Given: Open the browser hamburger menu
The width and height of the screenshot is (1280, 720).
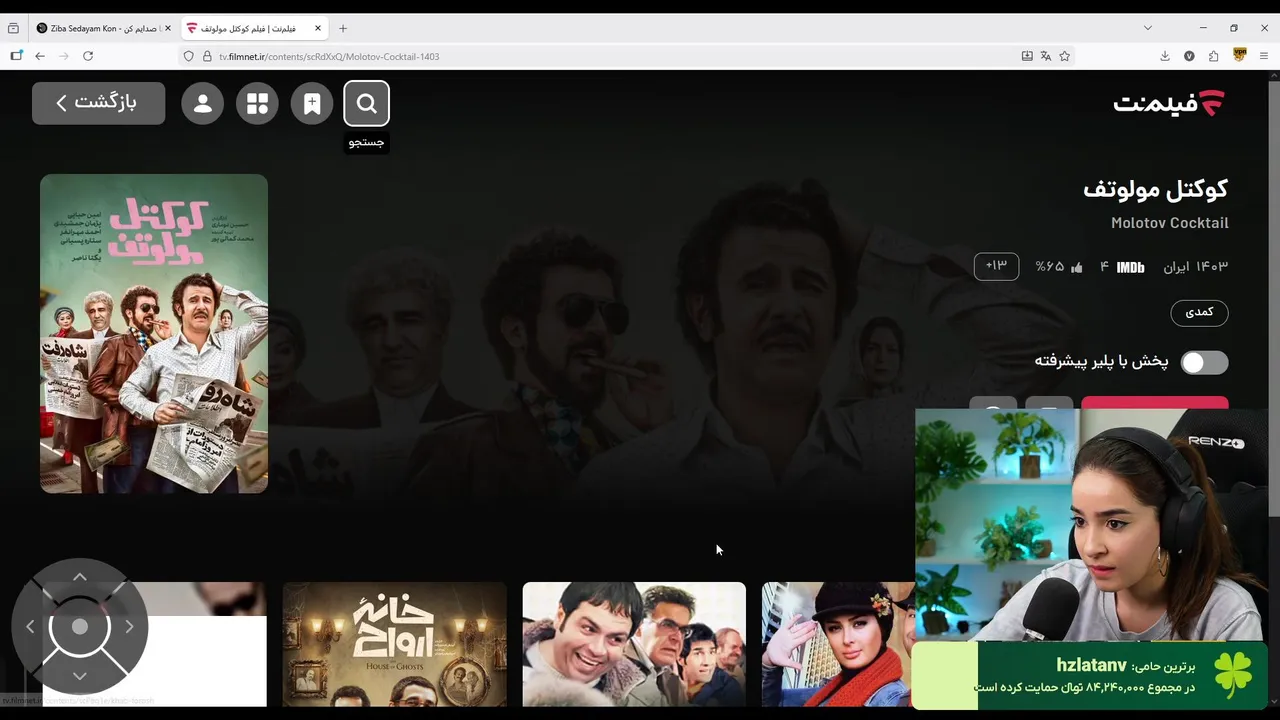Looking at the screenshot, I should click(1264, 56).
